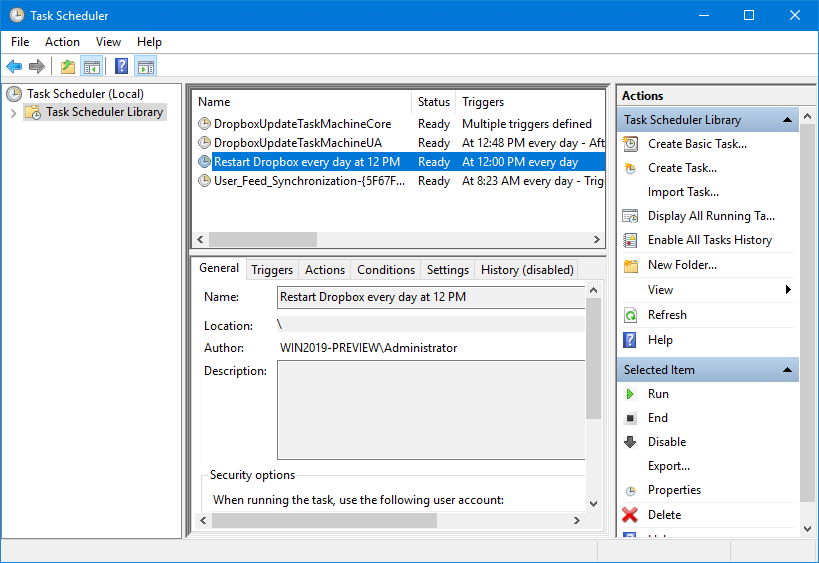
Task: Select the User_Feed_Synchronization task row
Action: click(399, 181)
